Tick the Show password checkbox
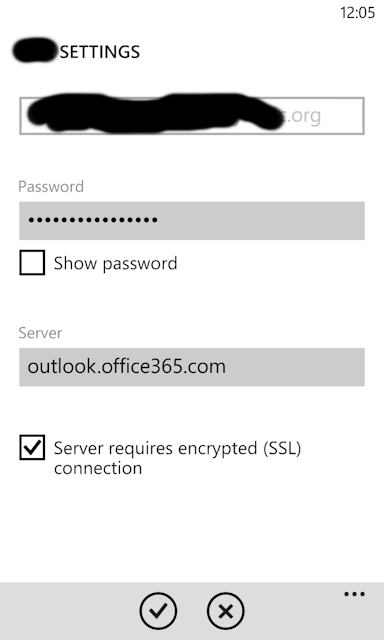Screen dimensions: 384x640 click(x=32, y=263)
